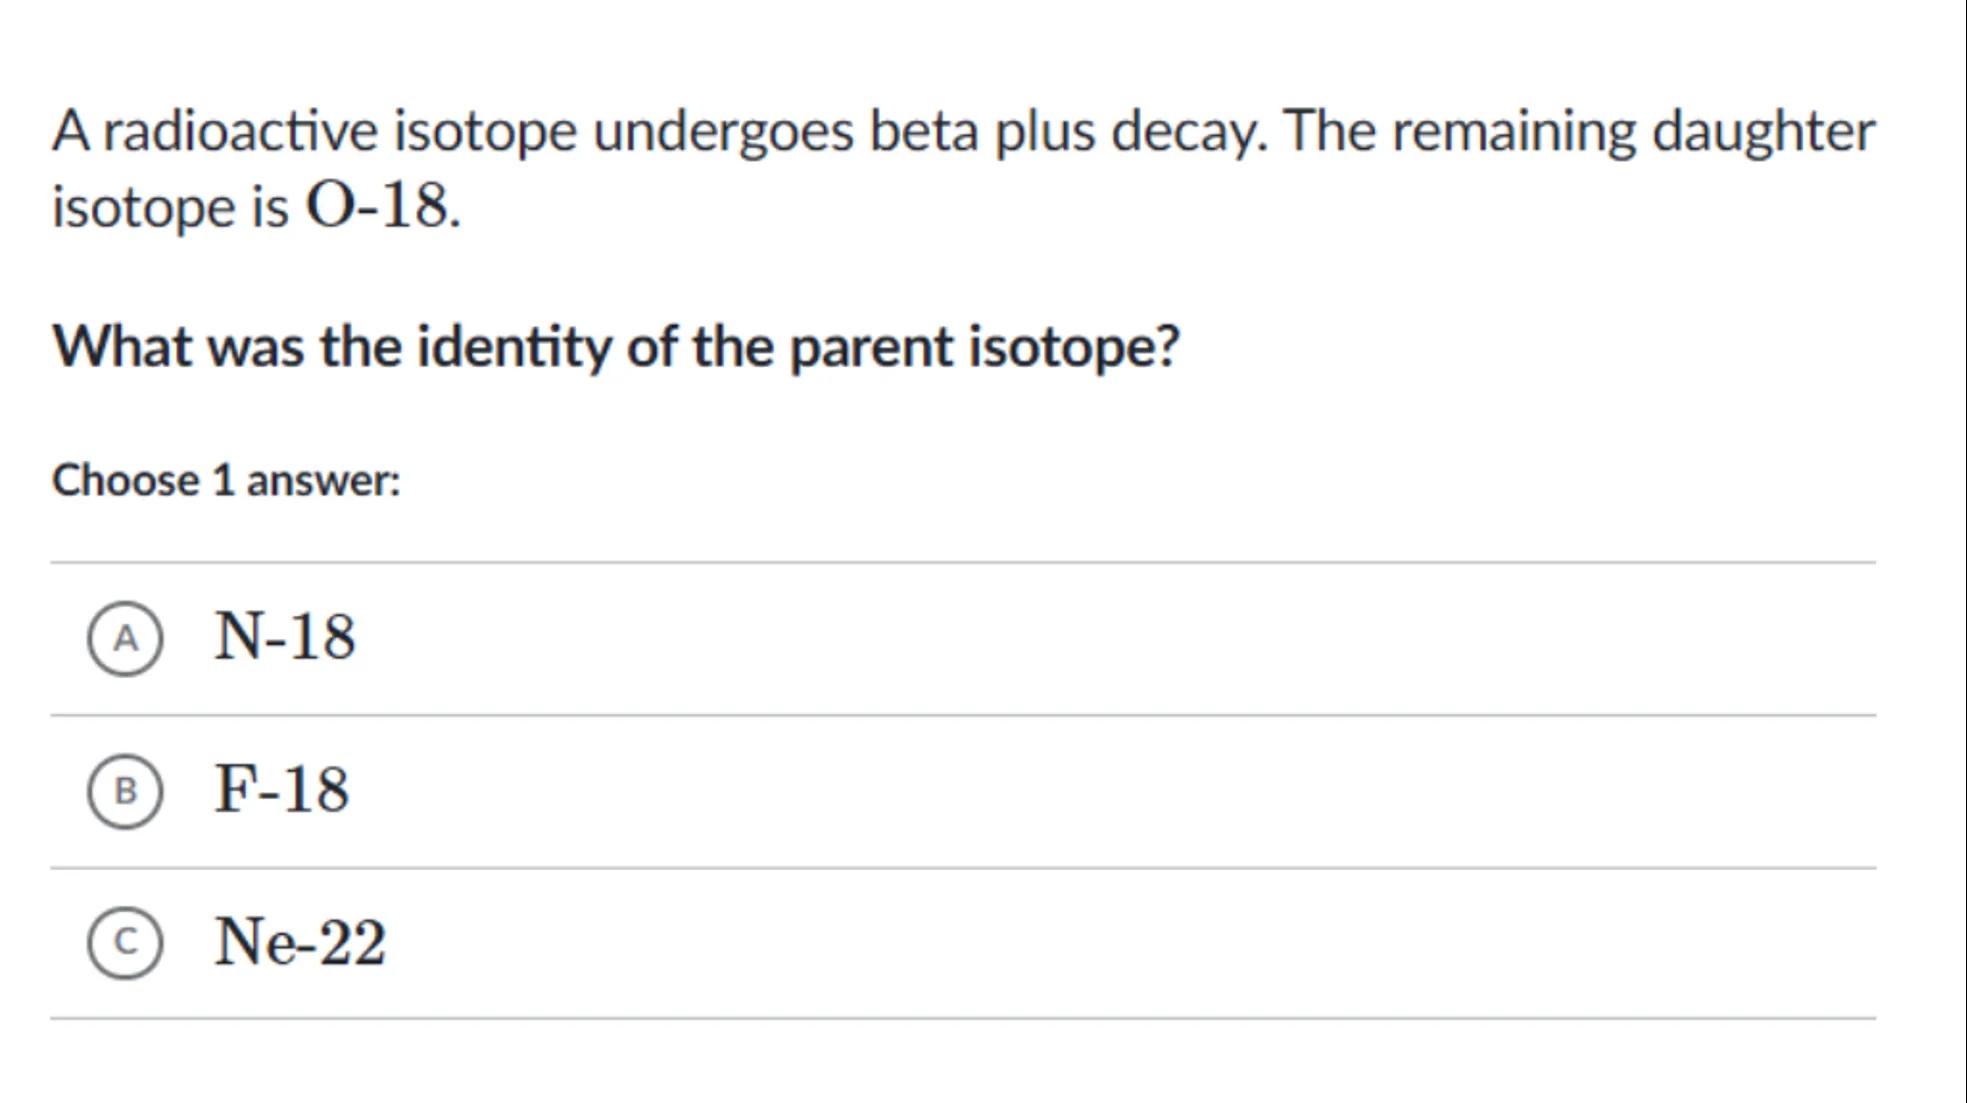Click the bold parent isotope question
The image size is (1967, 1103).
616,348
